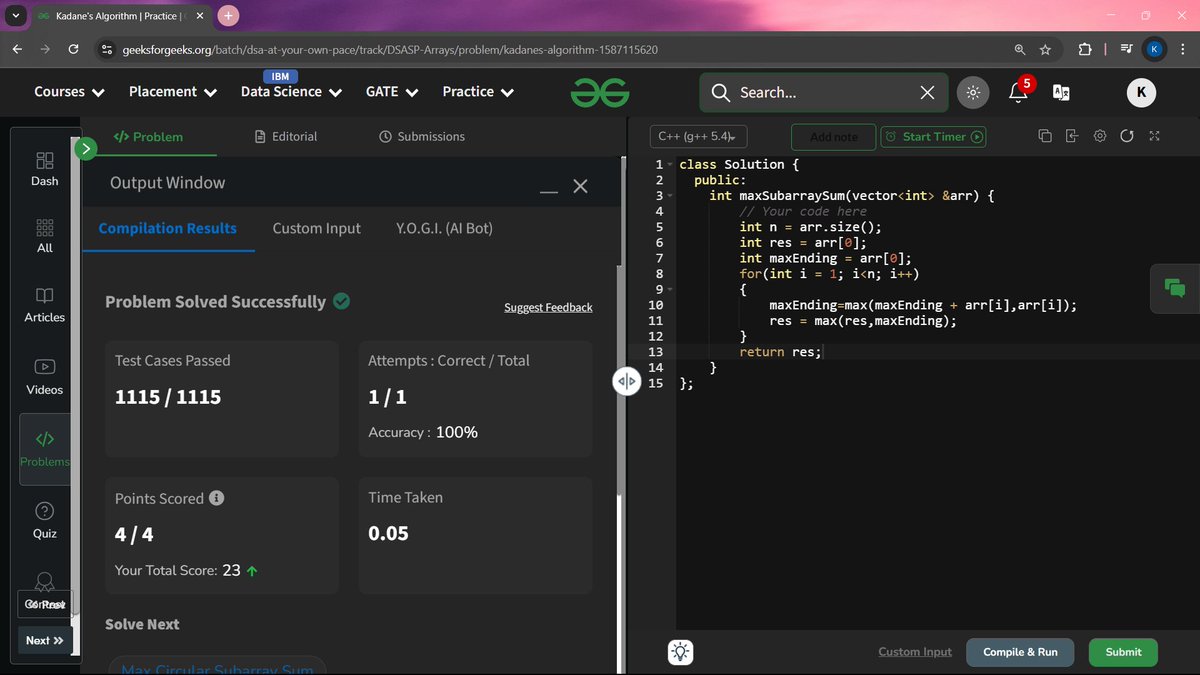Expand the Data Science dropdown menu
This screenshot has height=675, width=1200.
291,92
